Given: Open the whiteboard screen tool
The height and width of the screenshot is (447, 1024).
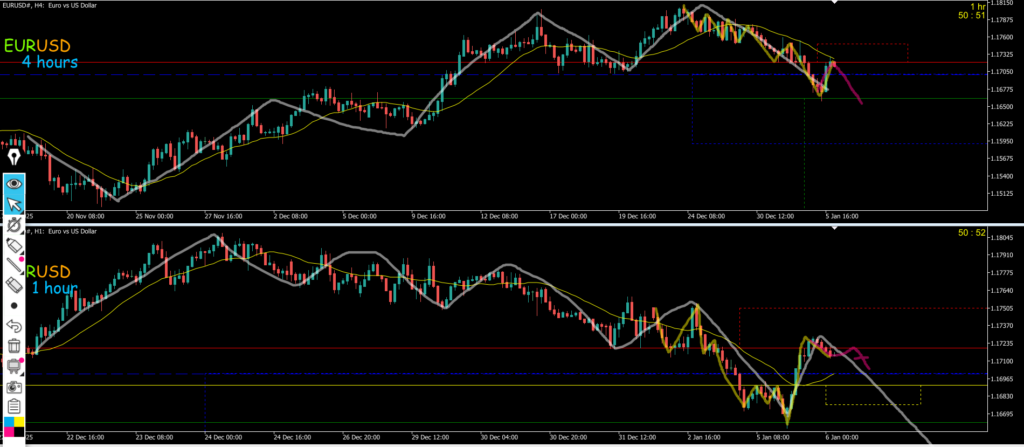Looking at the screenshot, I should point(15,366).
